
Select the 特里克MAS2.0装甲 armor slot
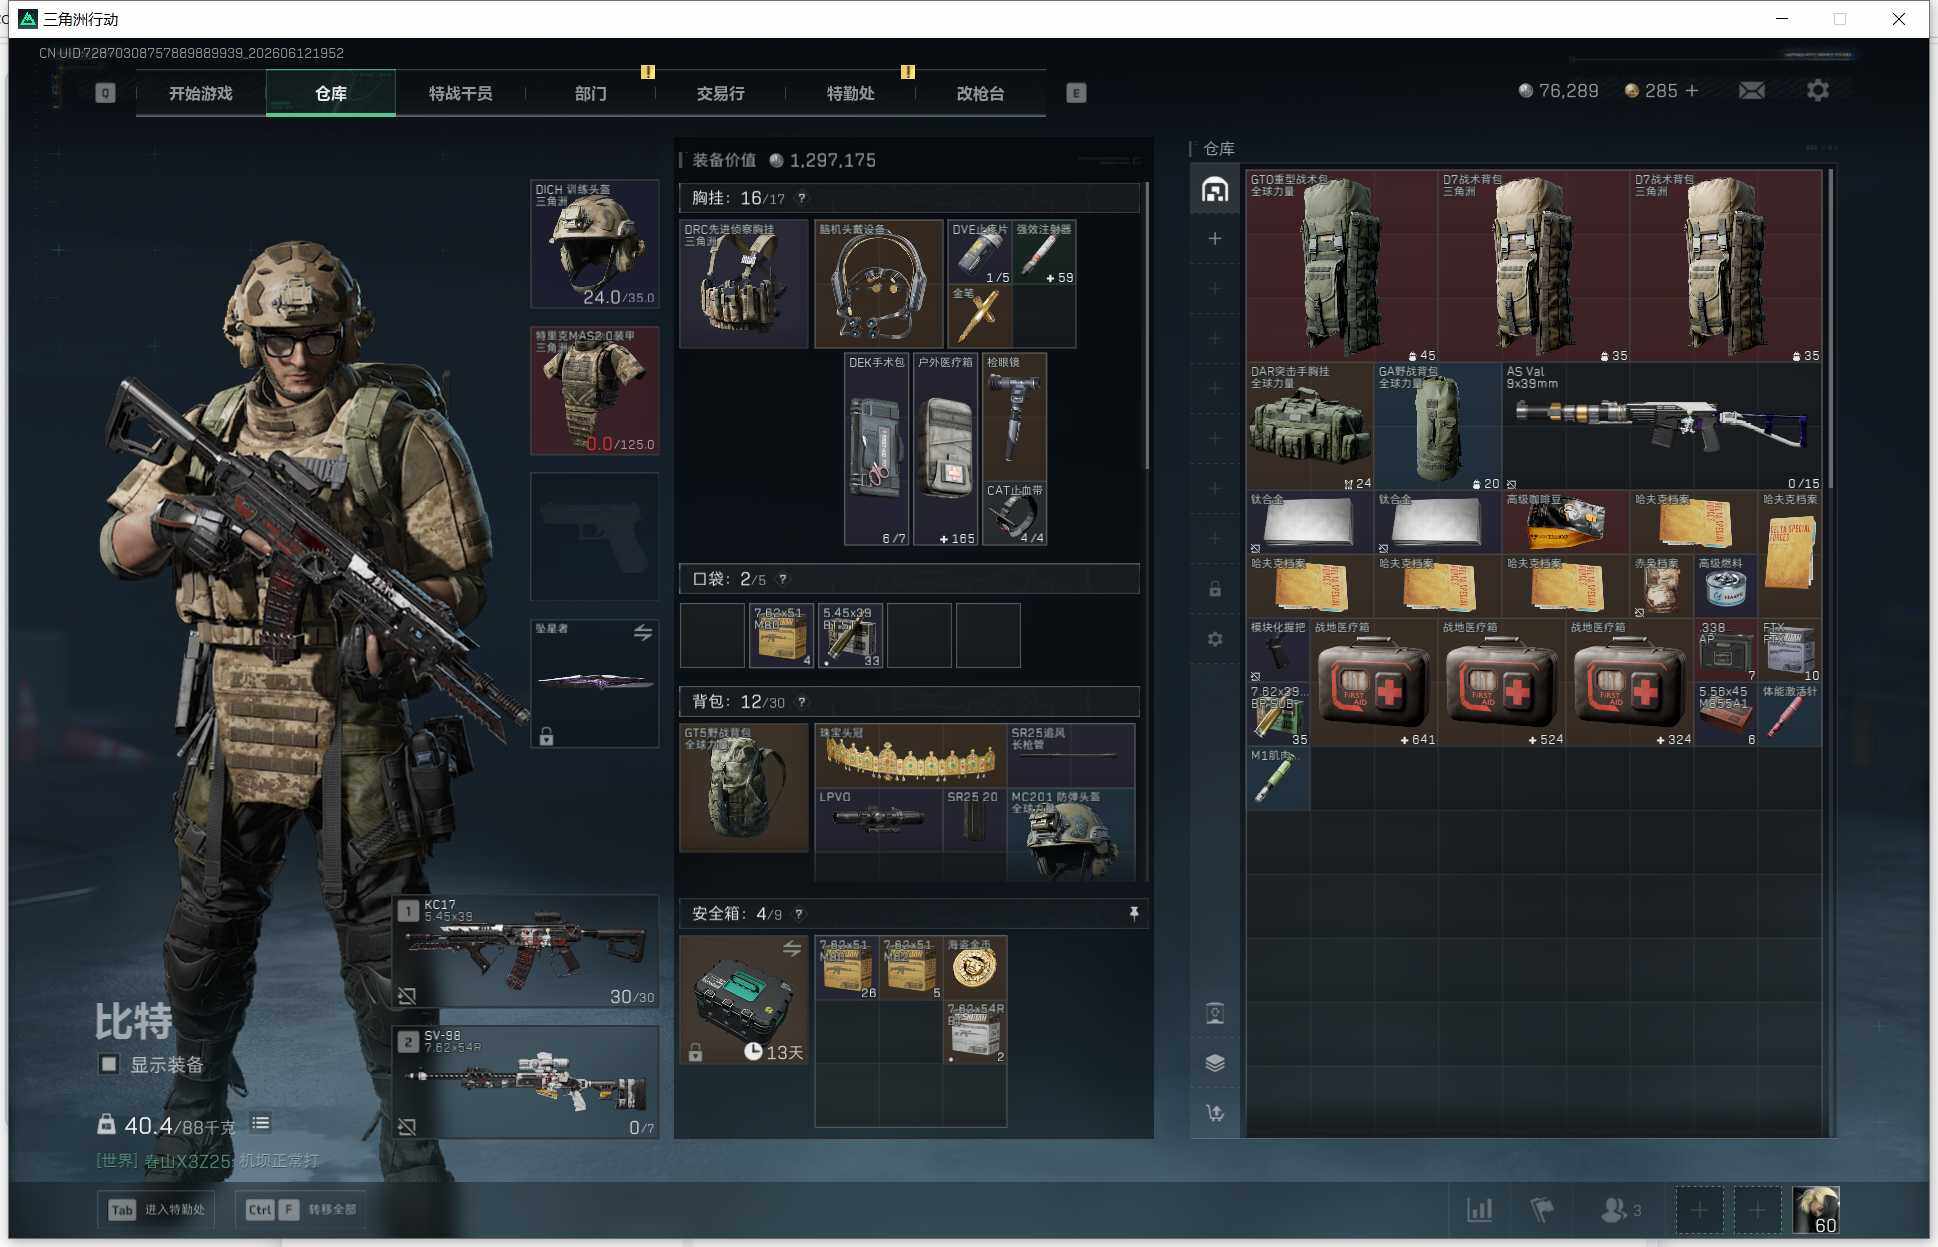pos(595,390)
